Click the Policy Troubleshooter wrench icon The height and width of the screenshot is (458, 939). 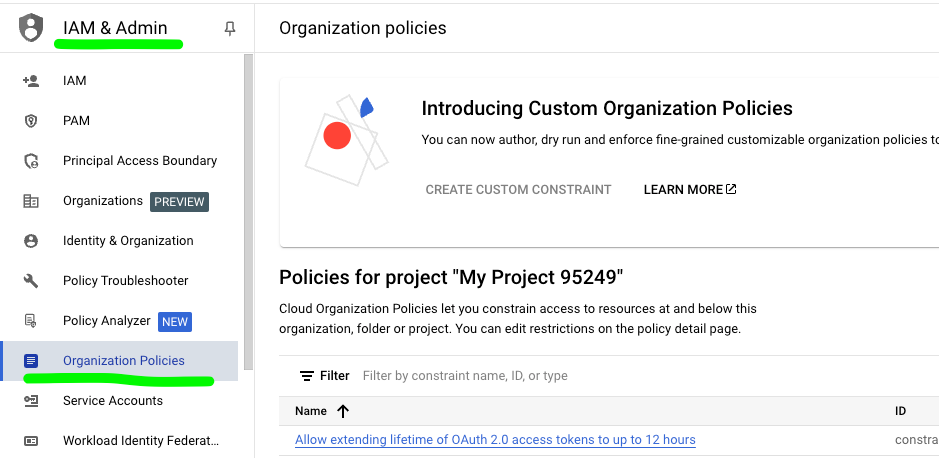[31, 281]
